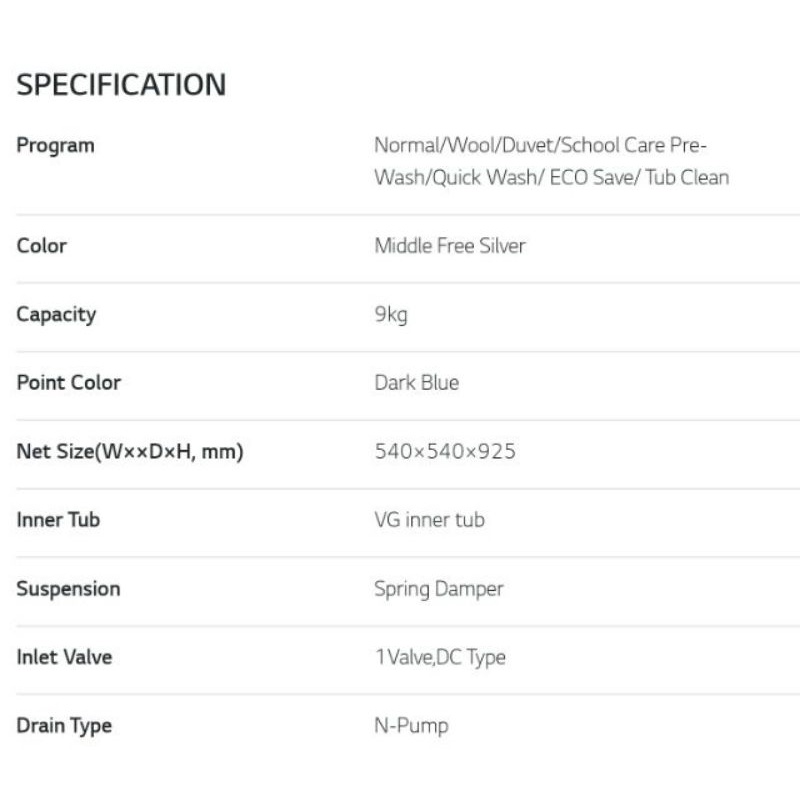Viewport: 800px width, 800px height.
Task: Select the Drain Type label
Action: point(64,725)
